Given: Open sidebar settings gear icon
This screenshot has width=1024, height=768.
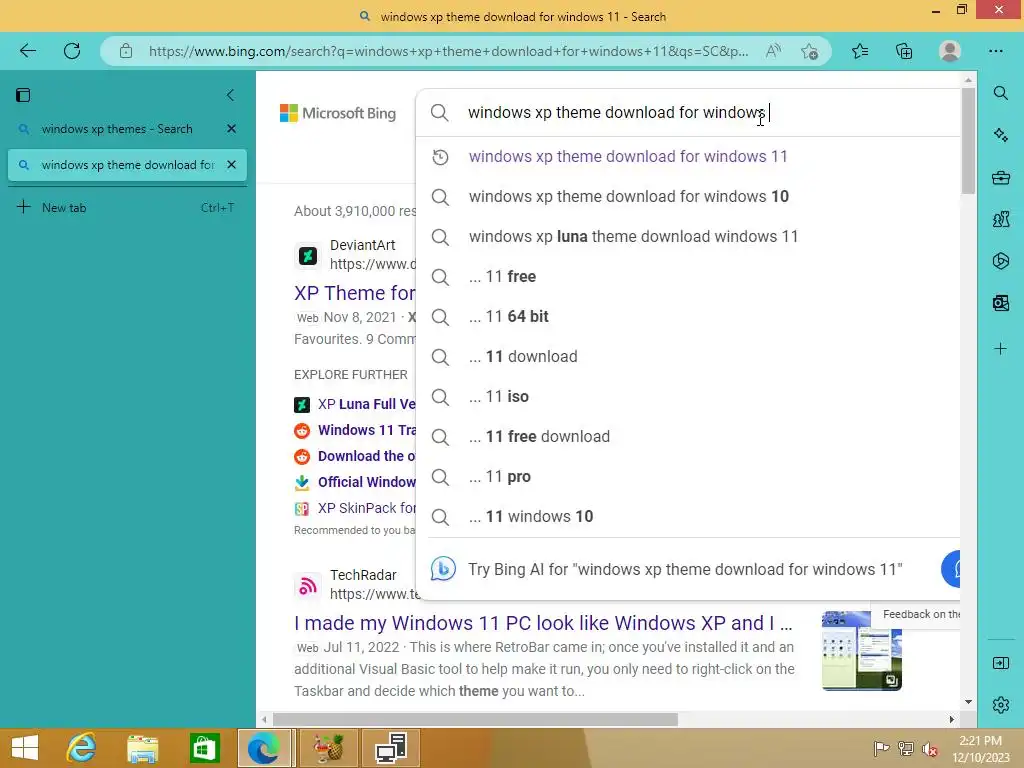Looking at the screenshot, I should pos(1000,705).
